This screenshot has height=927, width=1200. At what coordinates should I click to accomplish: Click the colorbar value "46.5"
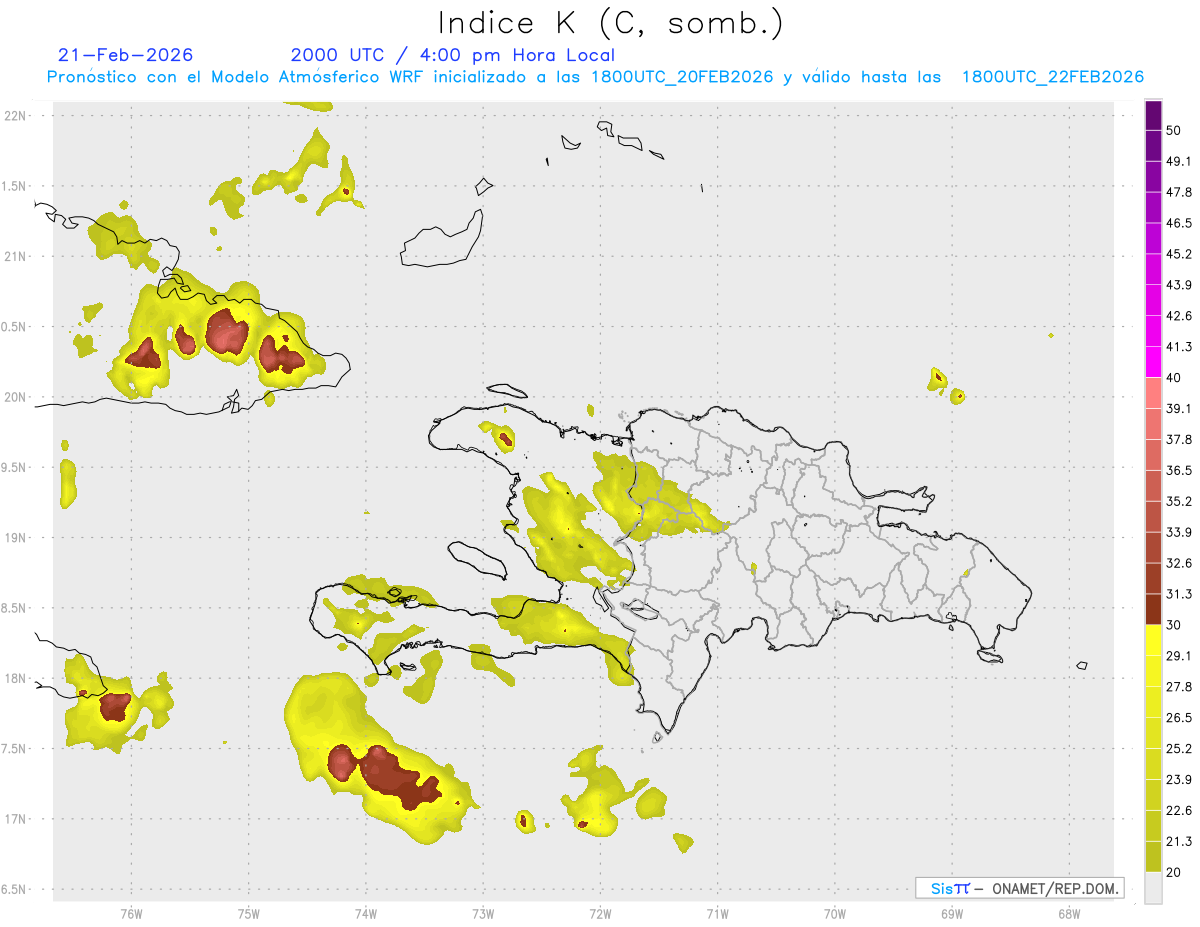(1179, 223)
